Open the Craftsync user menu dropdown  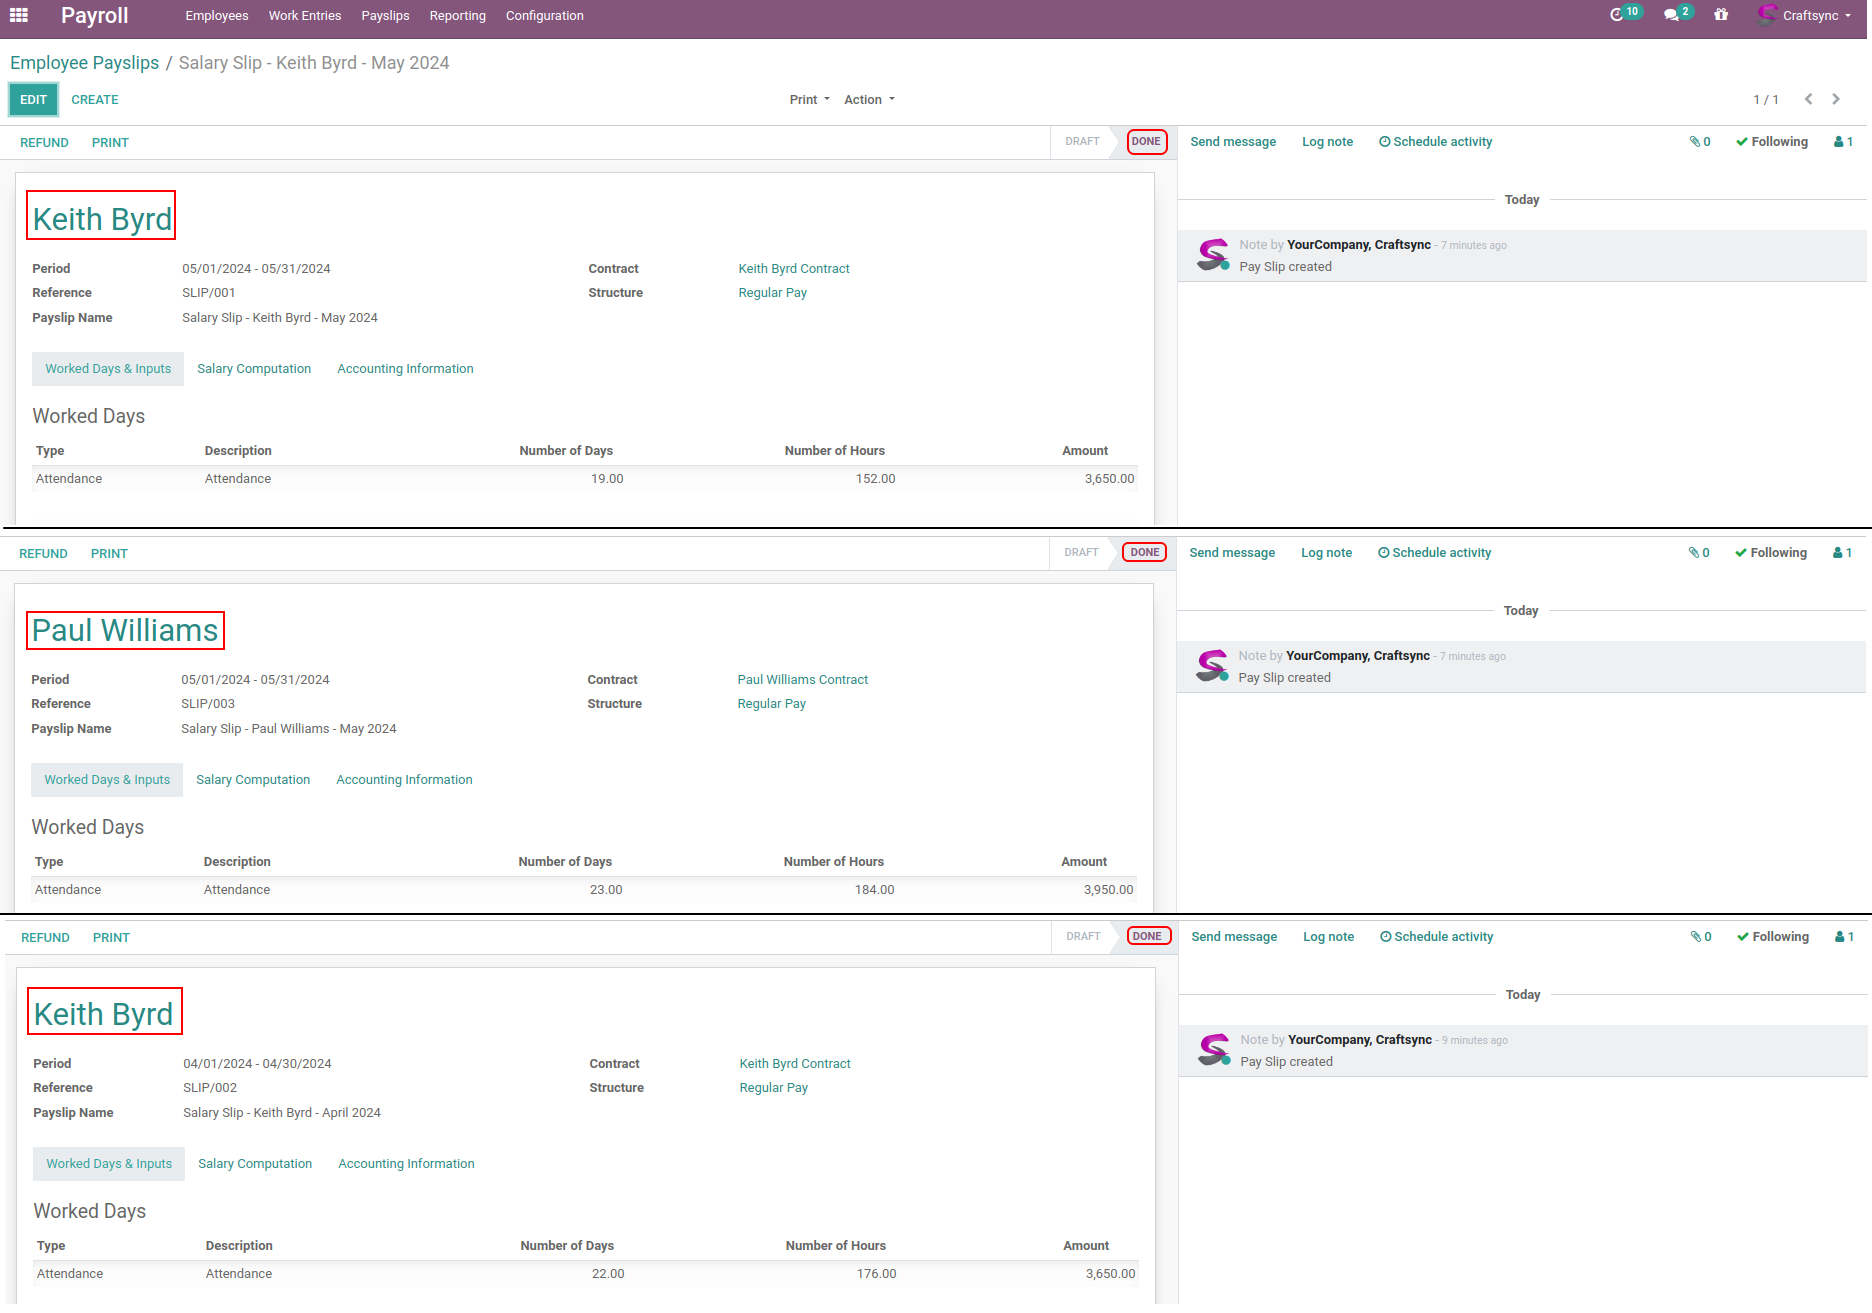pos(1806,16)
